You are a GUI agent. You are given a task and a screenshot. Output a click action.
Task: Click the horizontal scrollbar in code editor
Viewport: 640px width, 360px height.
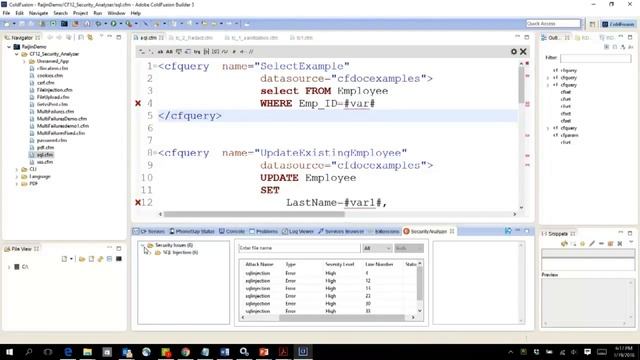point(254,214)
